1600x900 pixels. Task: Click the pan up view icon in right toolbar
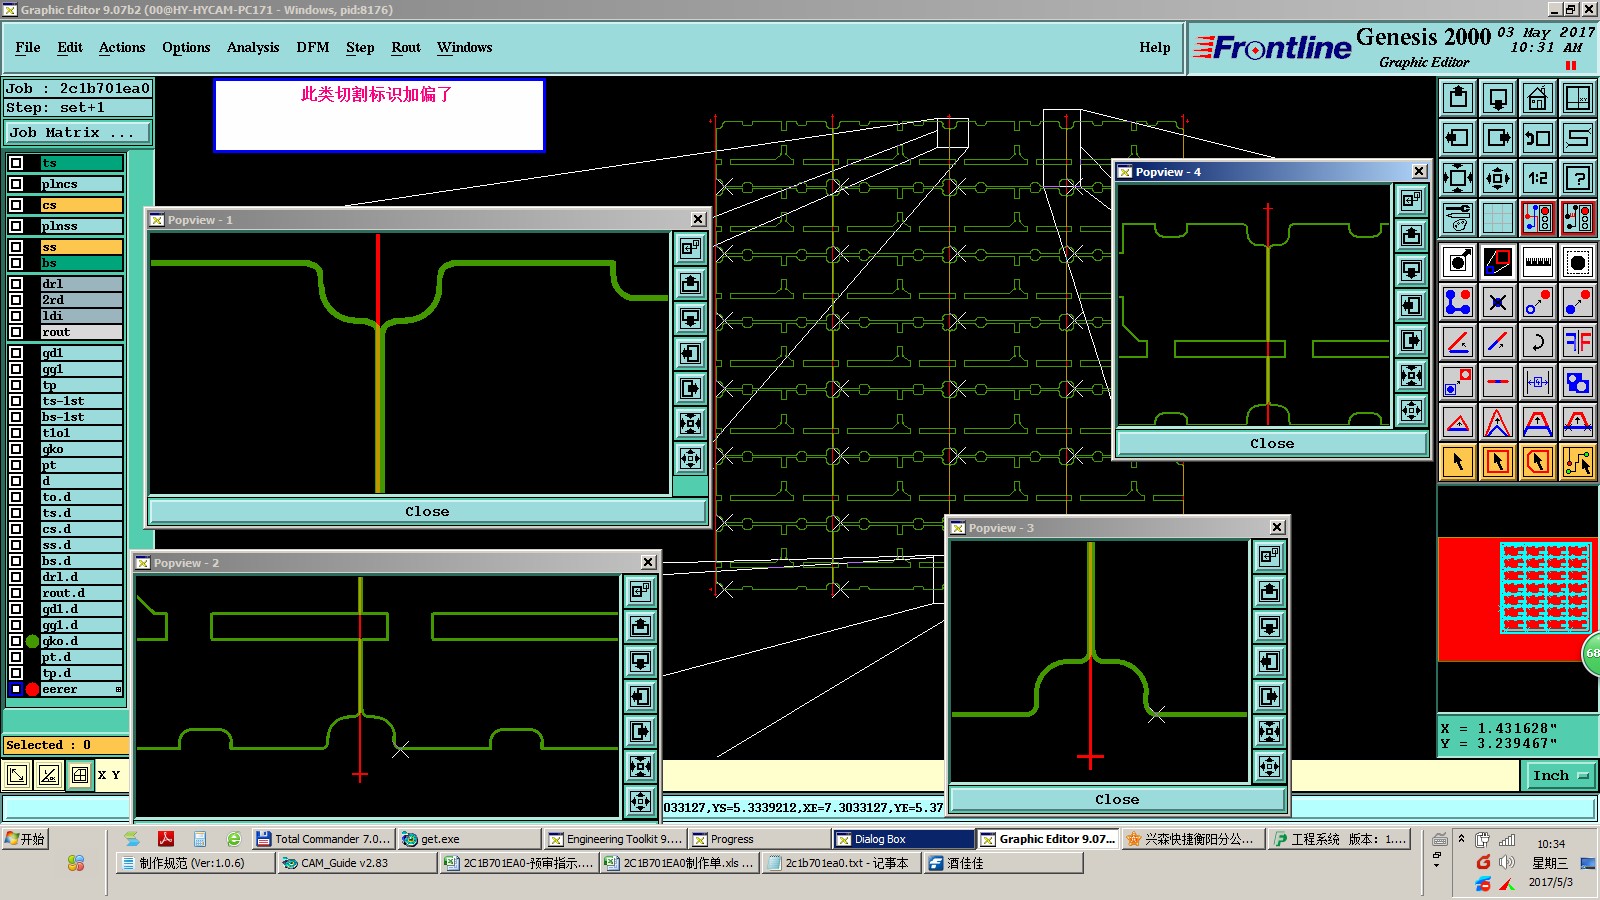pos(1458,98)
